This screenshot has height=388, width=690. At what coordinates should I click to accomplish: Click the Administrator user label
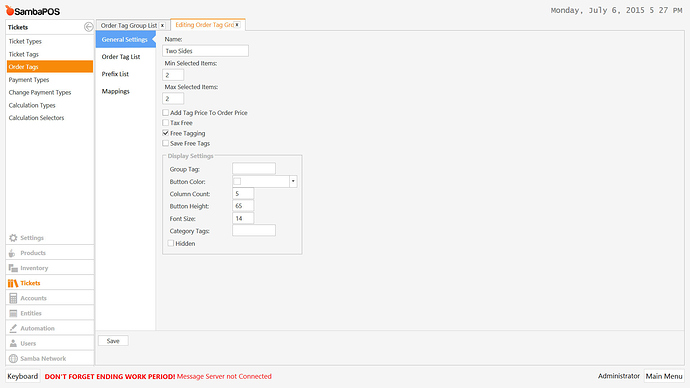click(619, 376)
